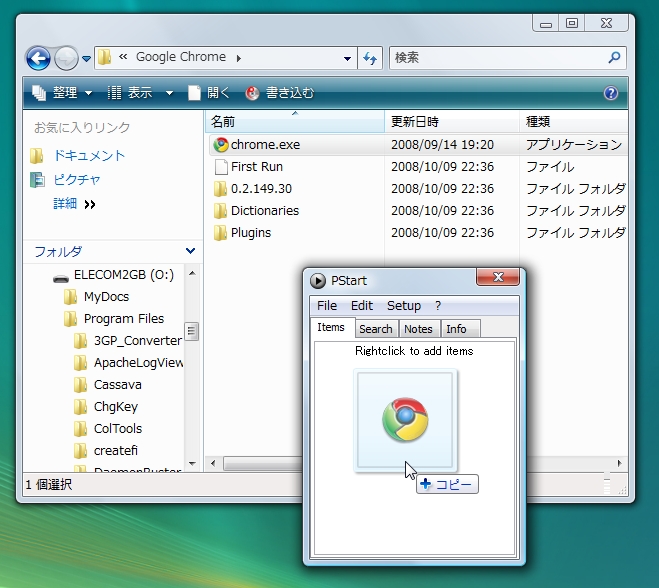The image size is (659, 588).
Task: Open the address bar history dropdown arrow
Action: [x=347, y=58]
